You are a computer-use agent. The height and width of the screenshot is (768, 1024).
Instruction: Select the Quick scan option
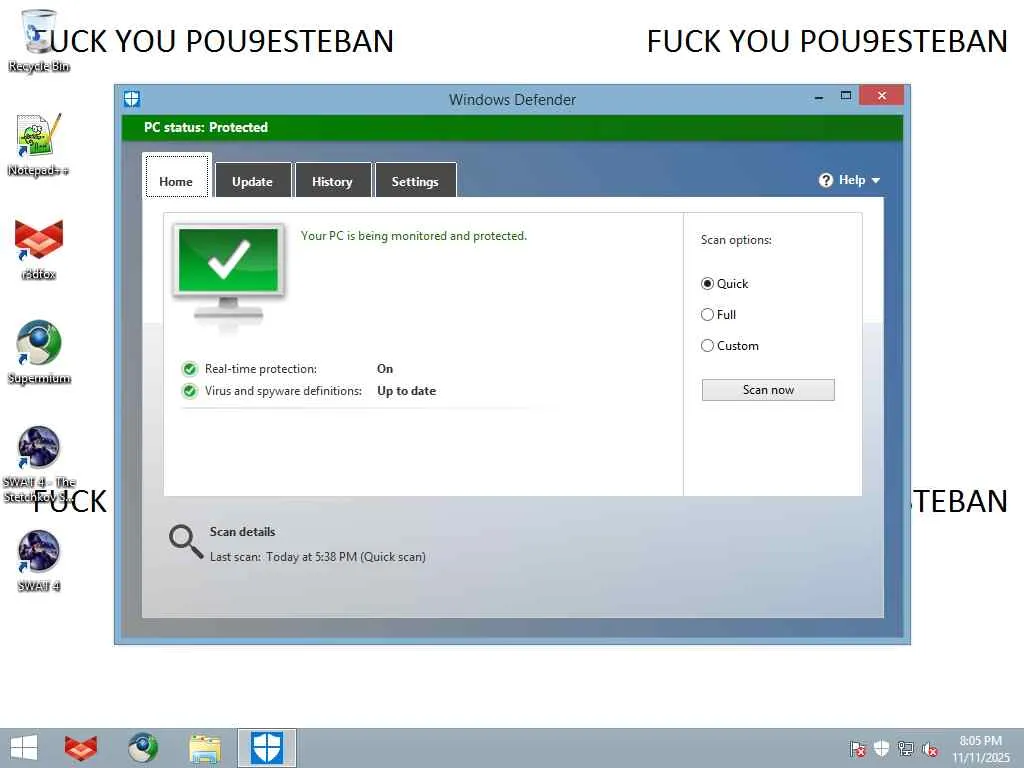pos(724,283)
